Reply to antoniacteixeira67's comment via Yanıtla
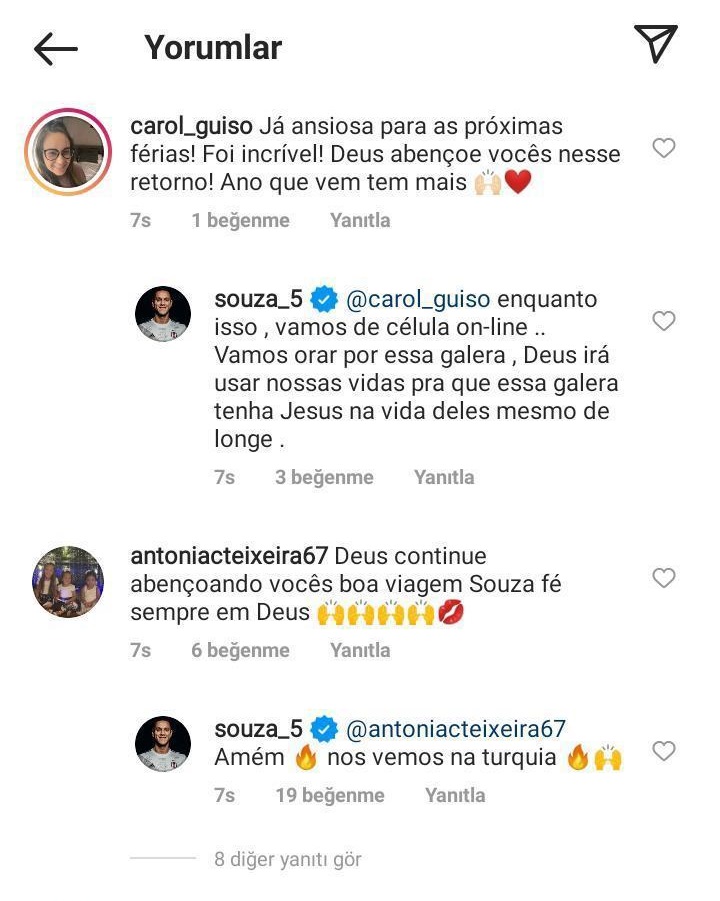 (x=360, y=650)
